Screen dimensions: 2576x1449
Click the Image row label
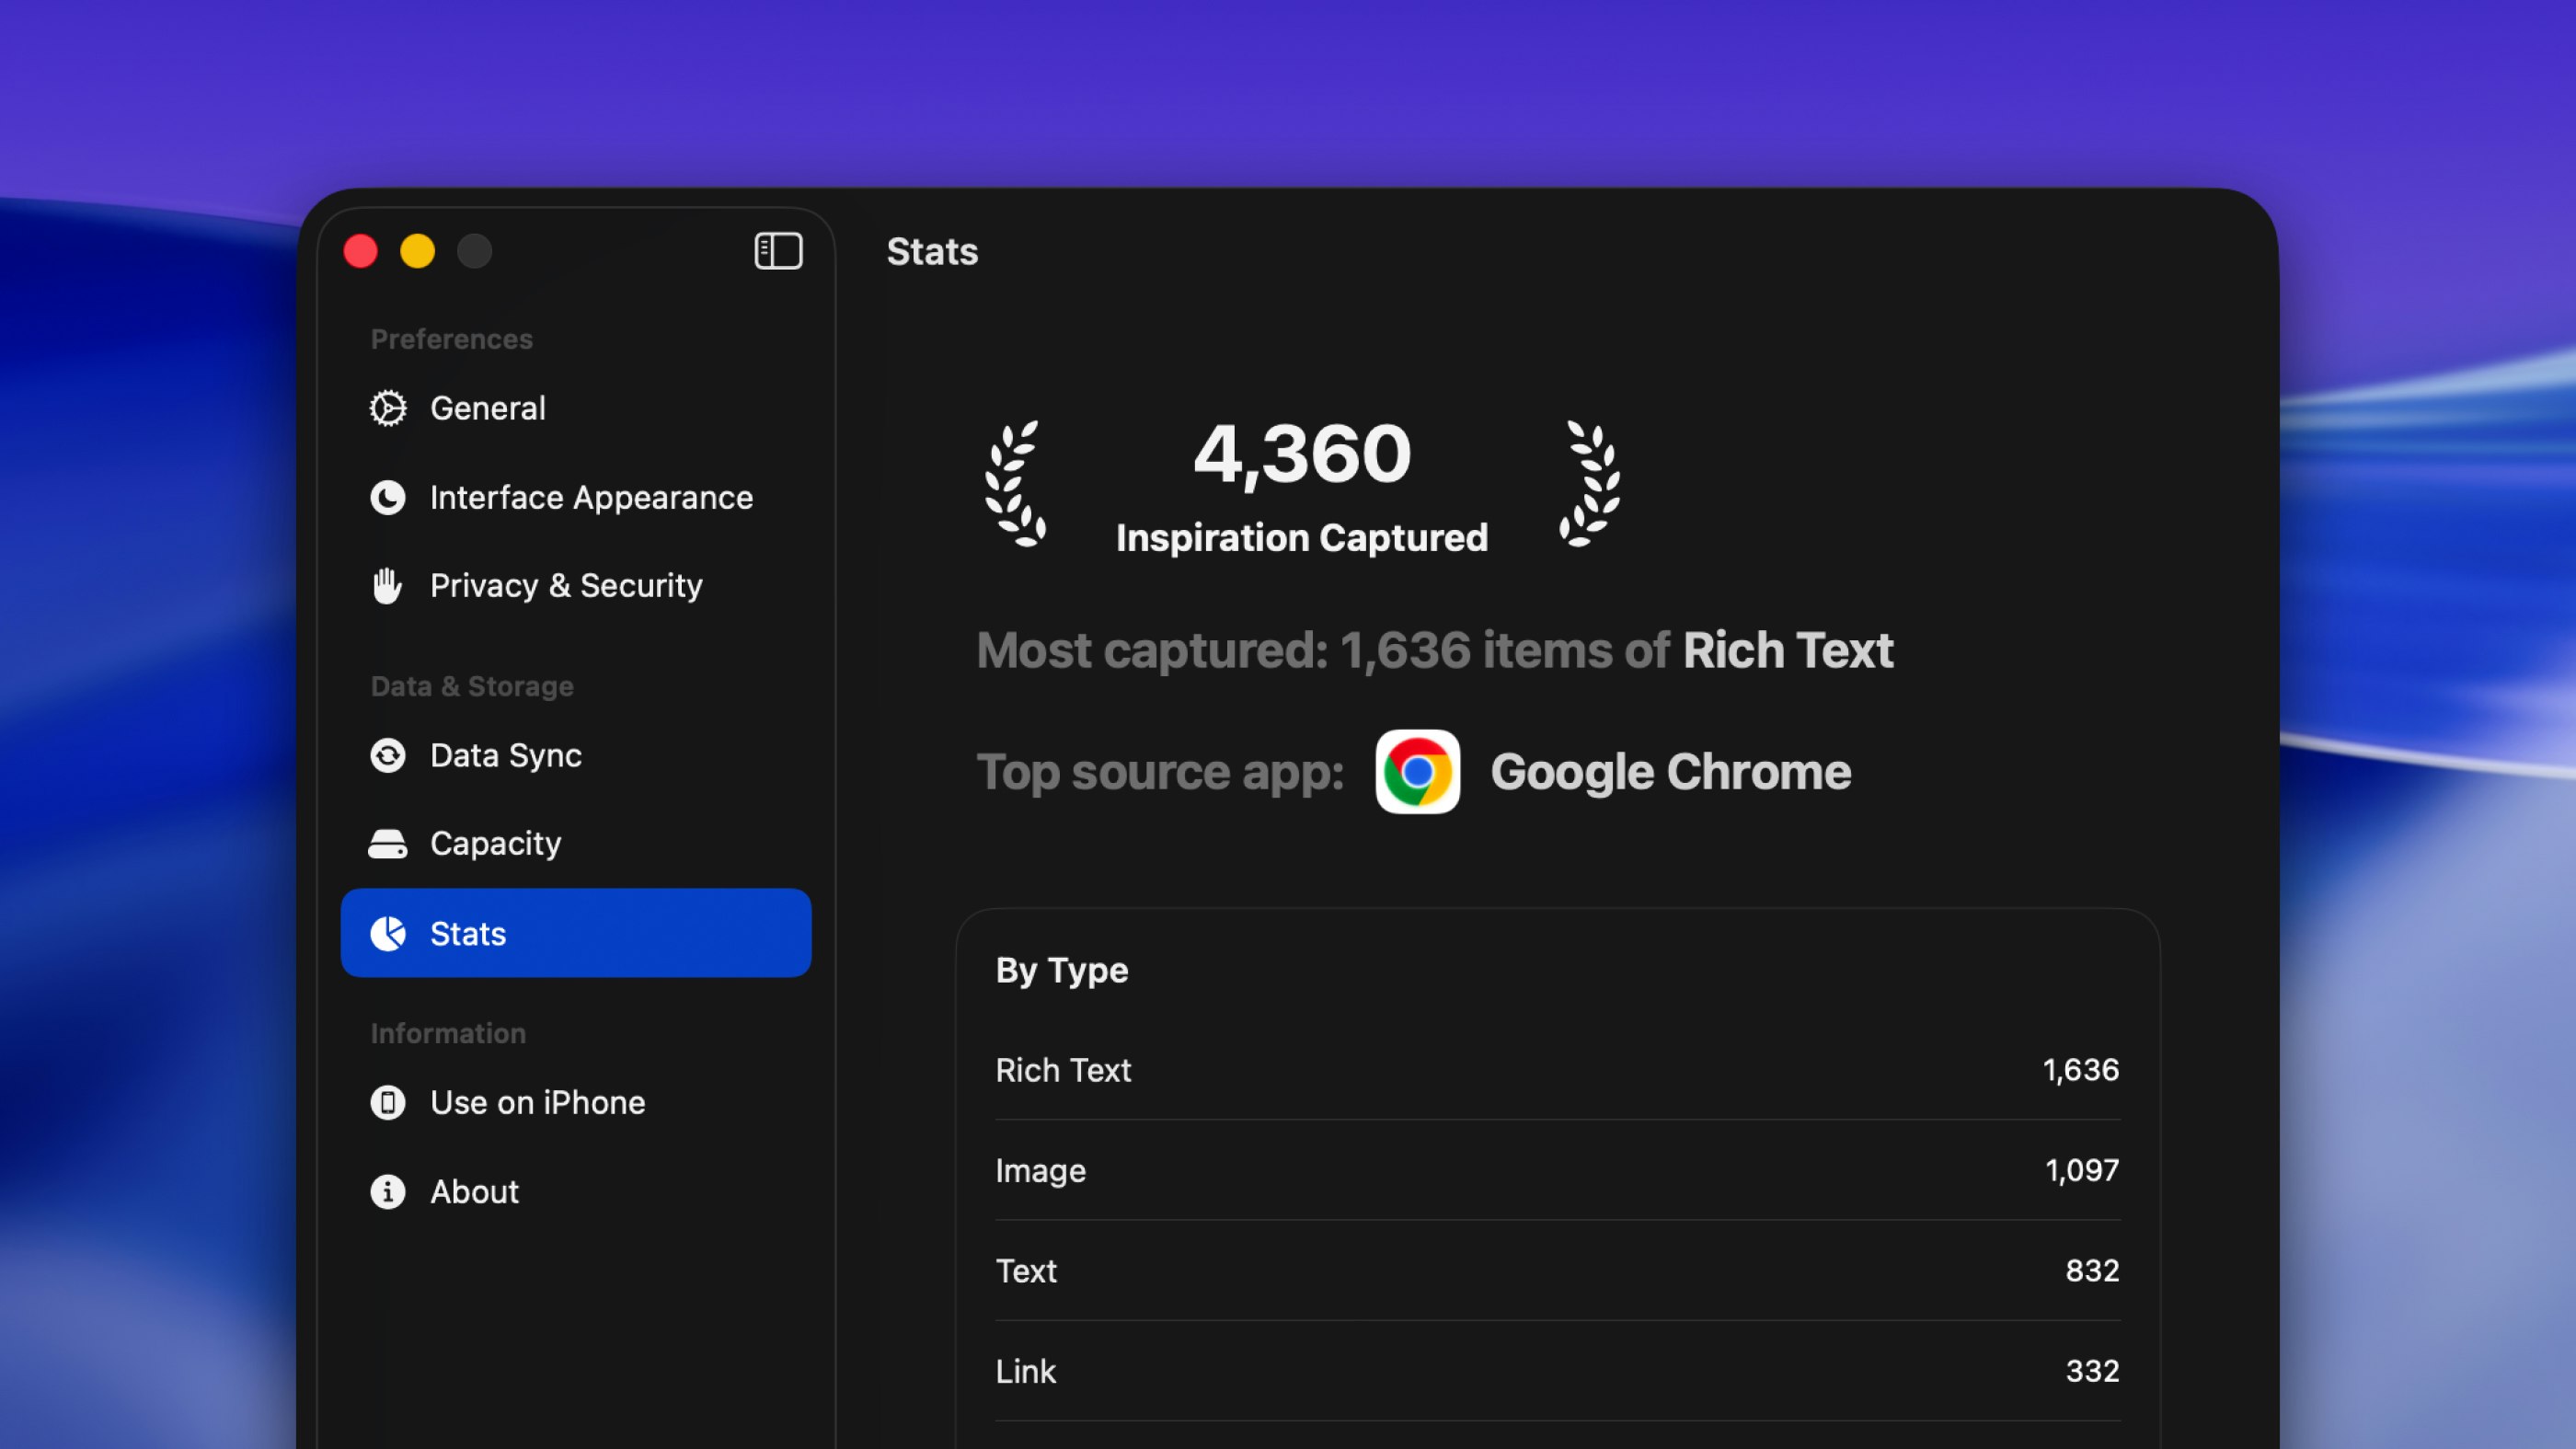pyautogui.click(x=1041, y=1170)
